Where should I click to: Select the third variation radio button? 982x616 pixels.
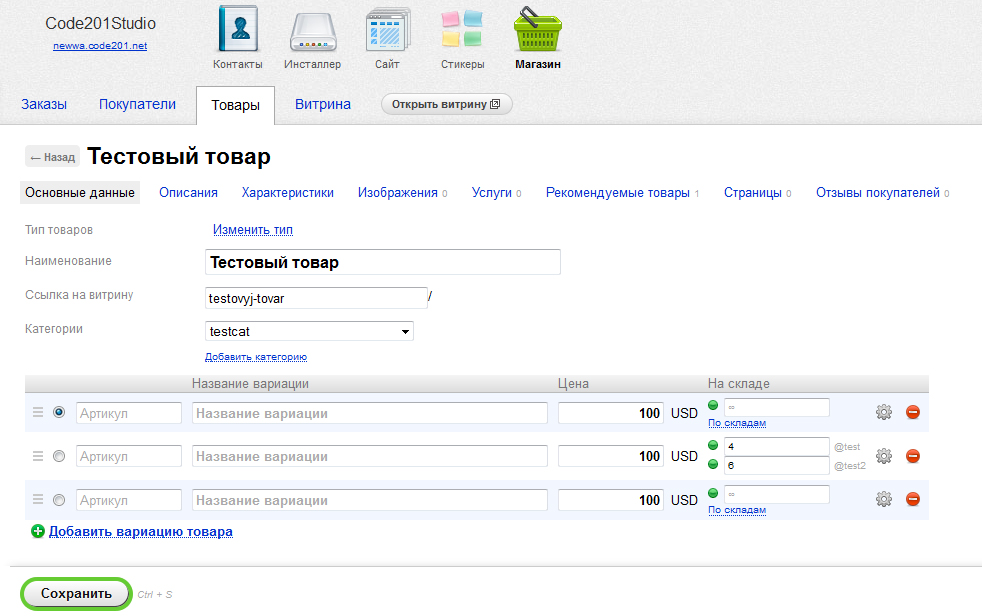pos(59,500)
